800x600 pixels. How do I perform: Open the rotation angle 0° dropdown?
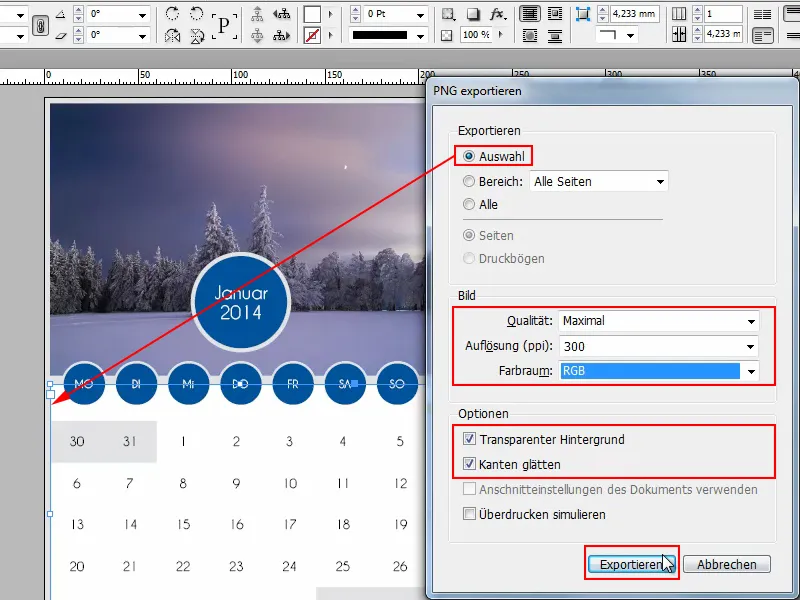[x=142, y=15]
